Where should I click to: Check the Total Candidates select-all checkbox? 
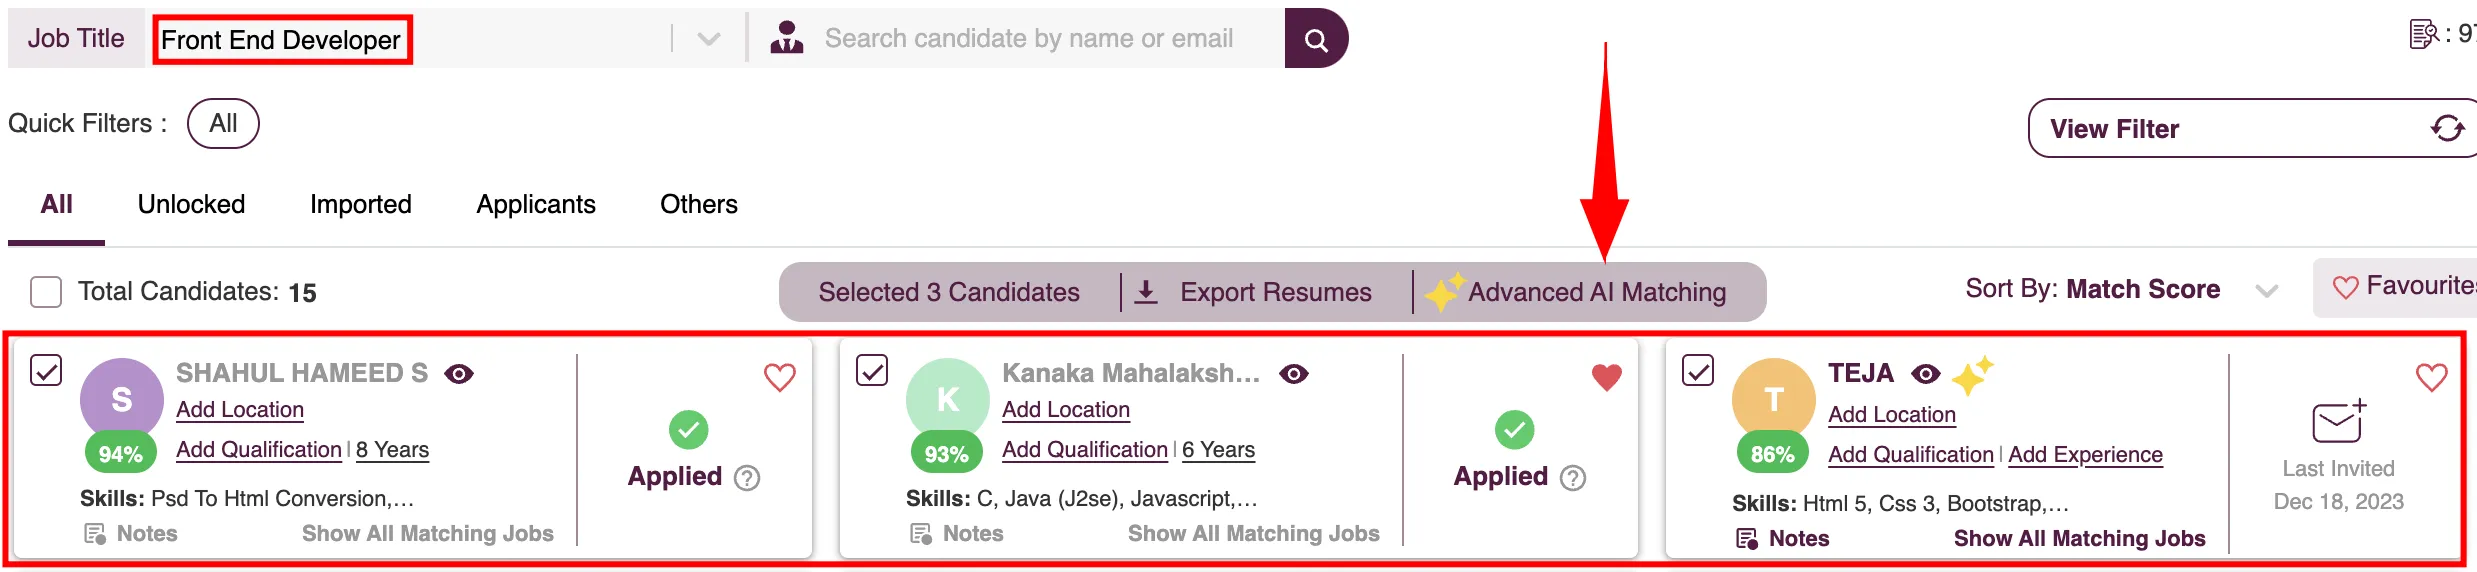[x=46, y=292]
